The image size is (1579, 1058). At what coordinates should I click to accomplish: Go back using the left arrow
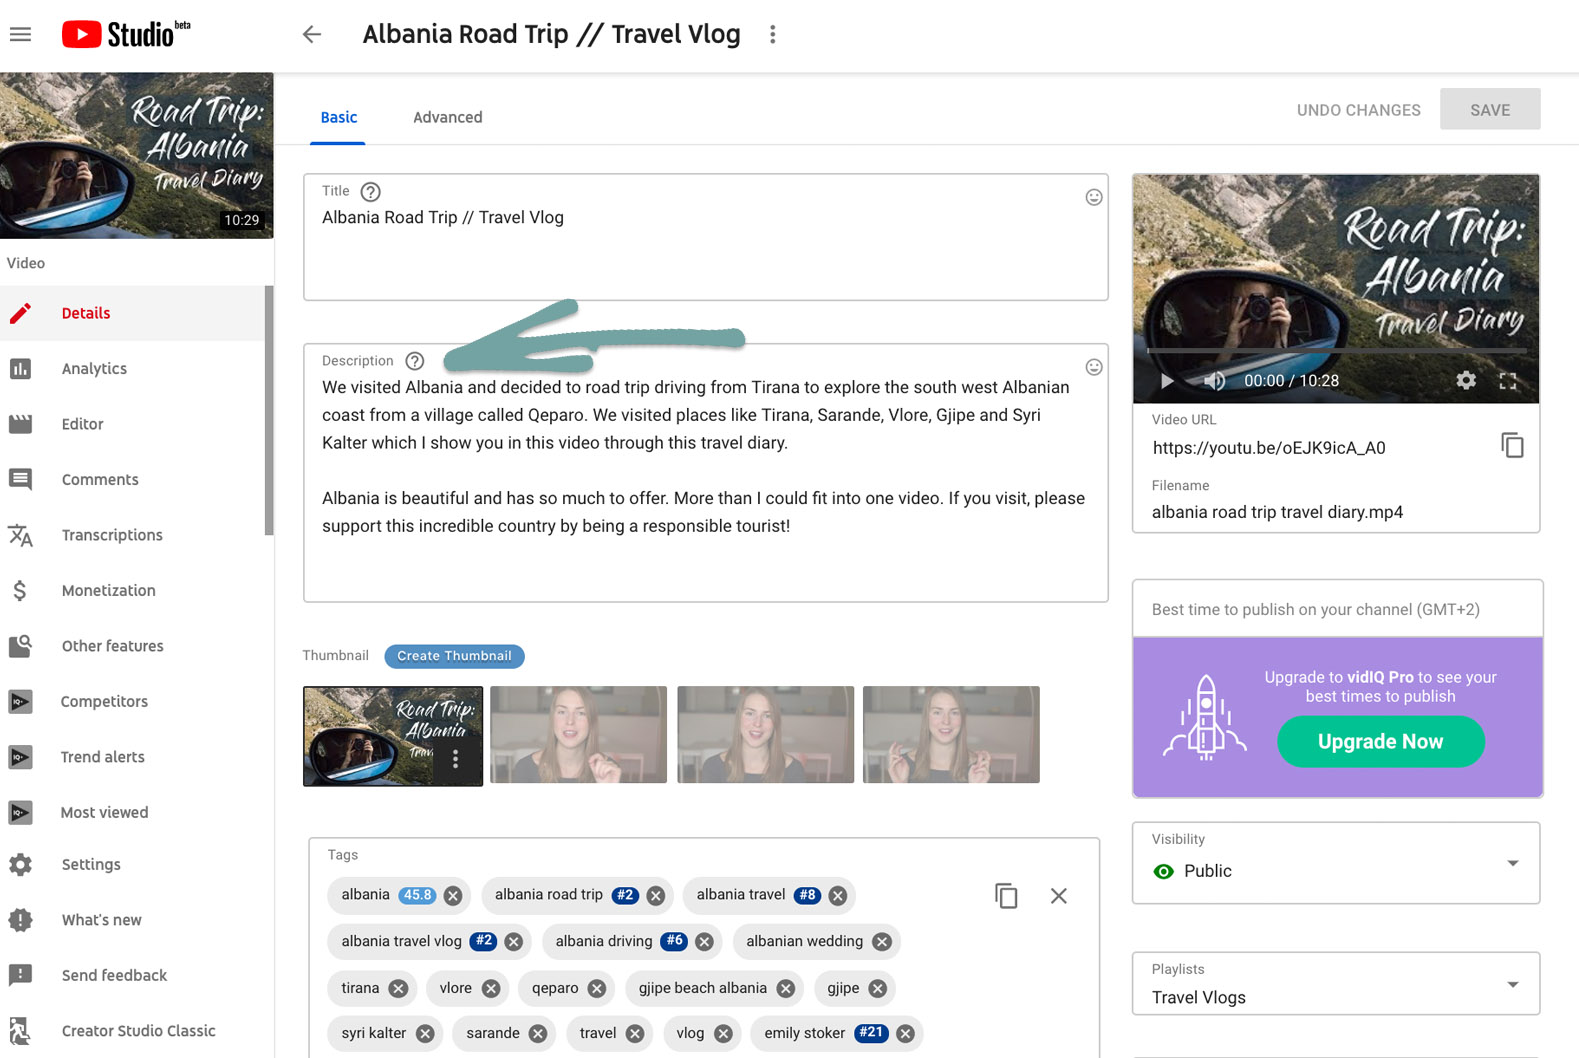pyautogui.click(x=312, y=34)
